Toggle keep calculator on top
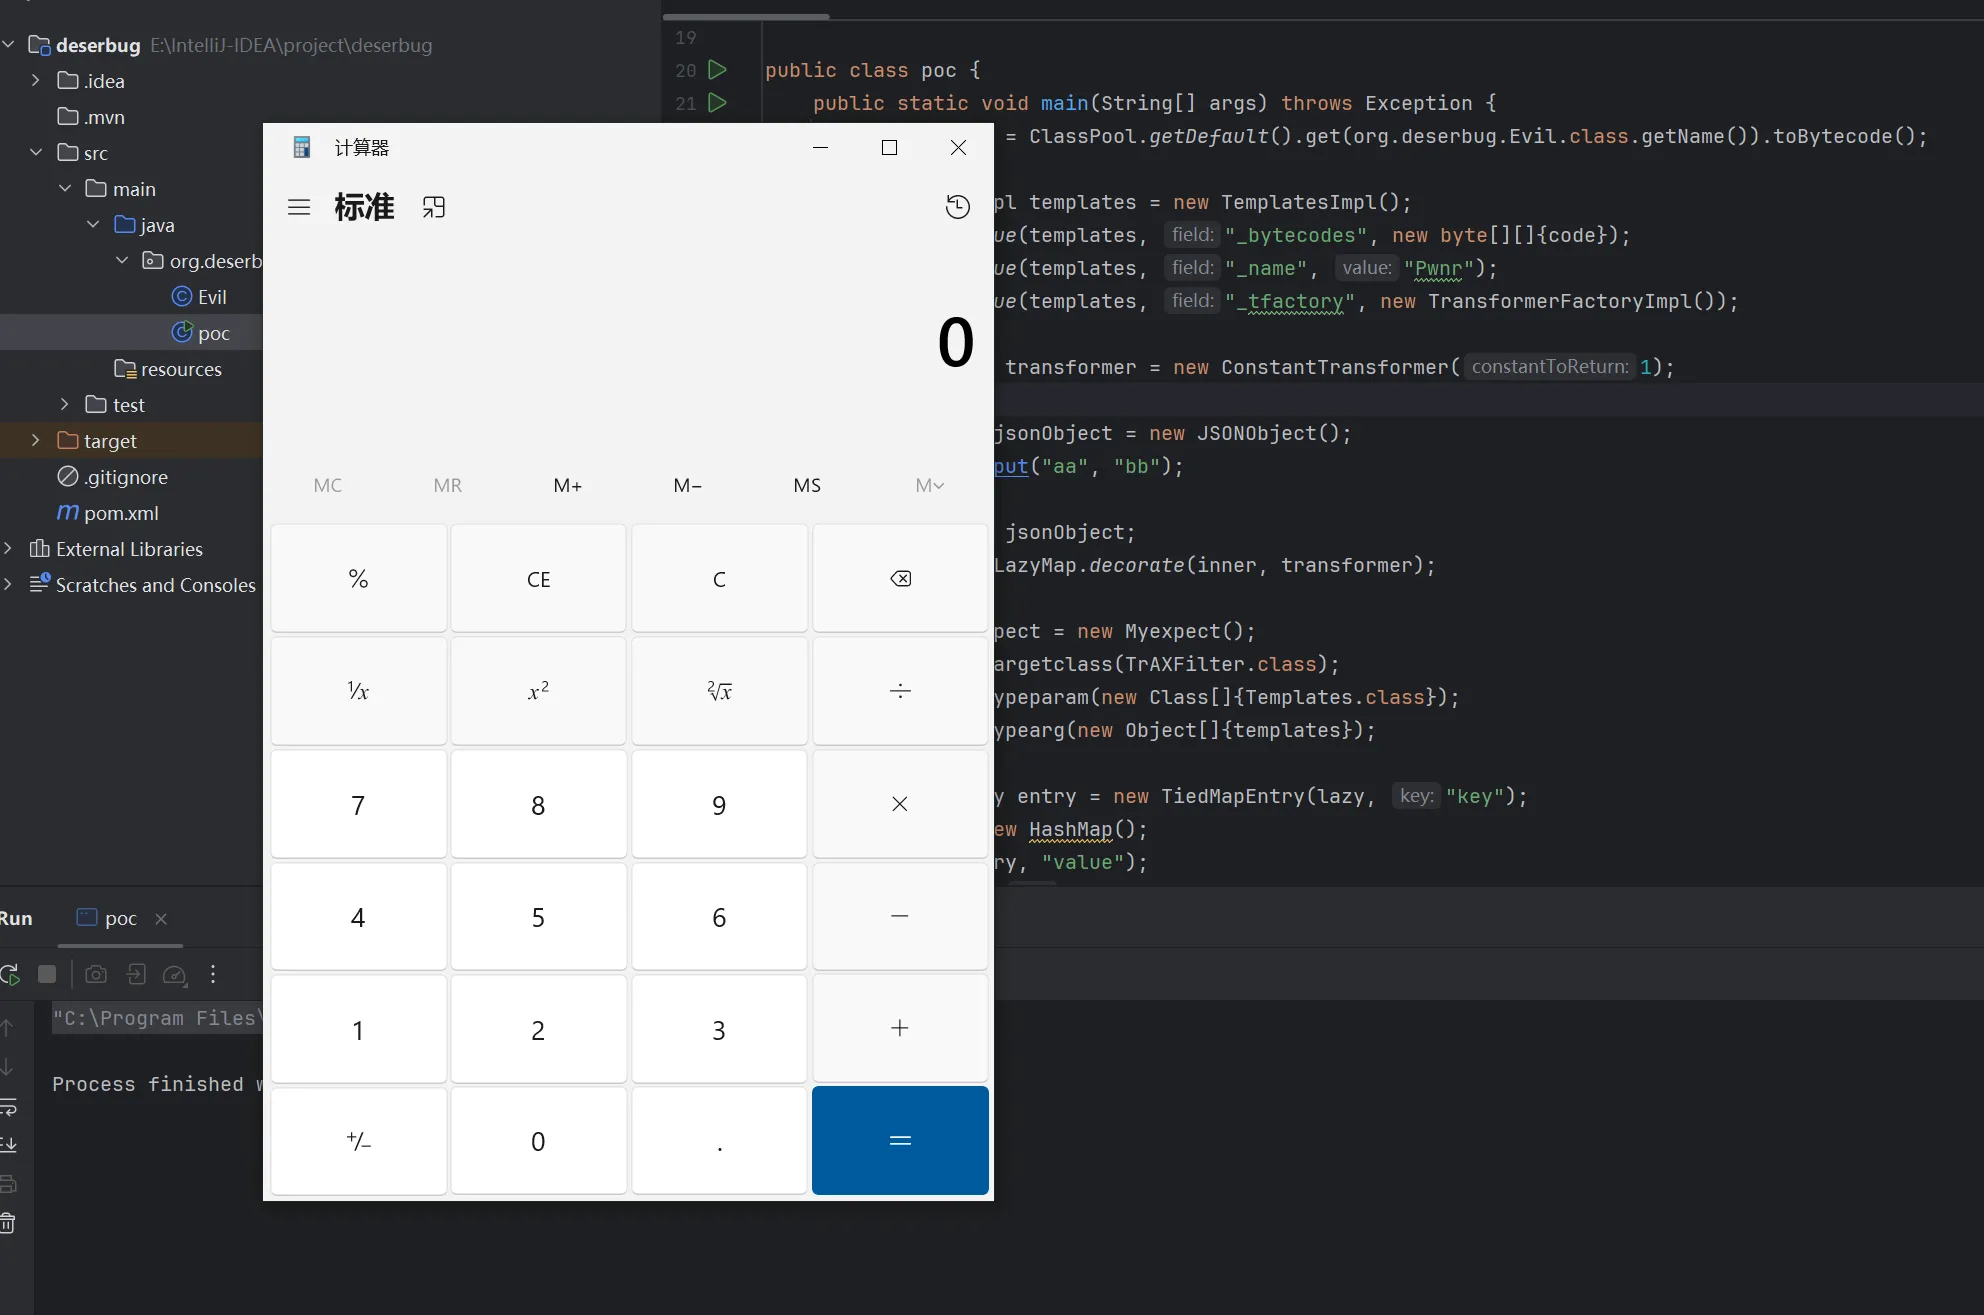Screen dimensions: 1984x1315 [x=433, y=207]
